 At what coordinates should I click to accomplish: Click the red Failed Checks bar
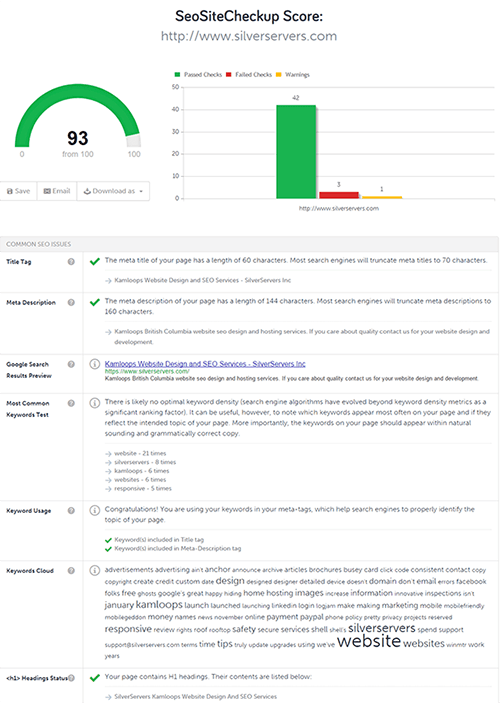point(339,195)
